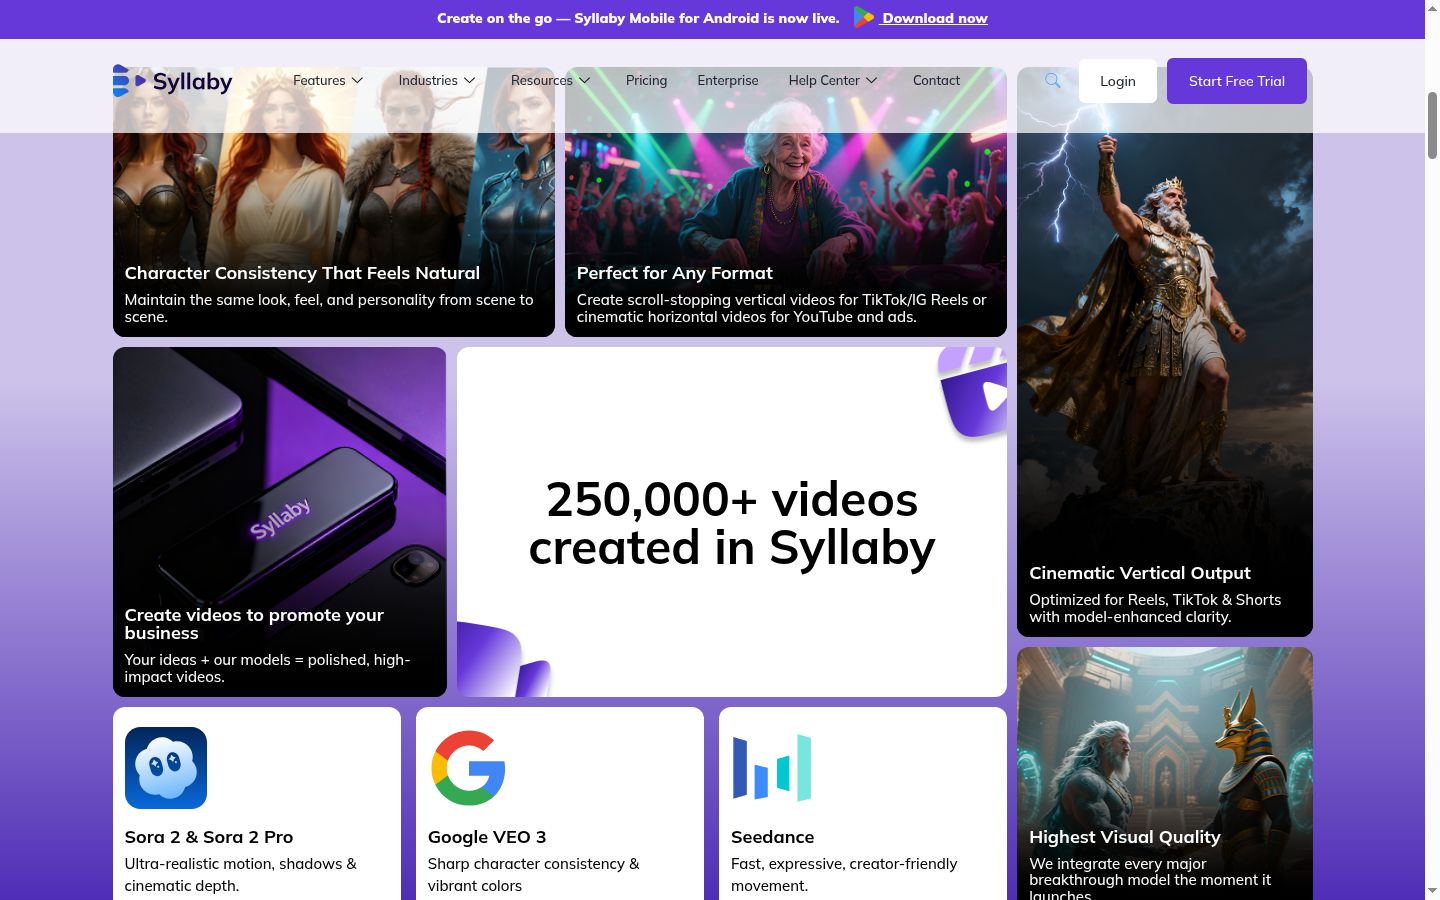The width and height of the screenshot is (1440, 900).
Task: Follow the Download now link
Action: 935,18
